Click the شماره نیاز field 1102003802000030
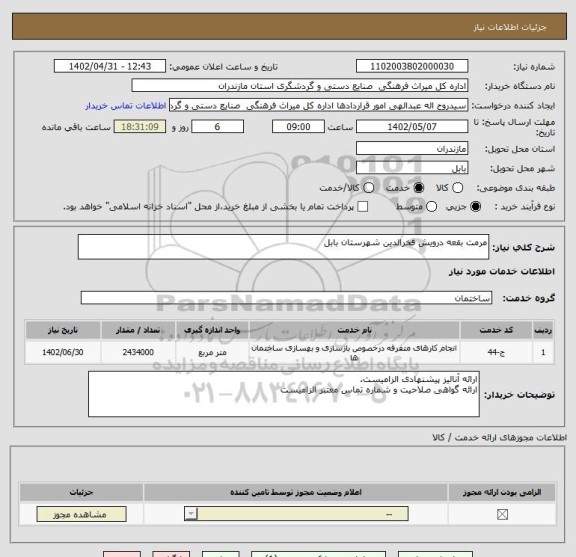Screen dimensions: 576x557 412,66
